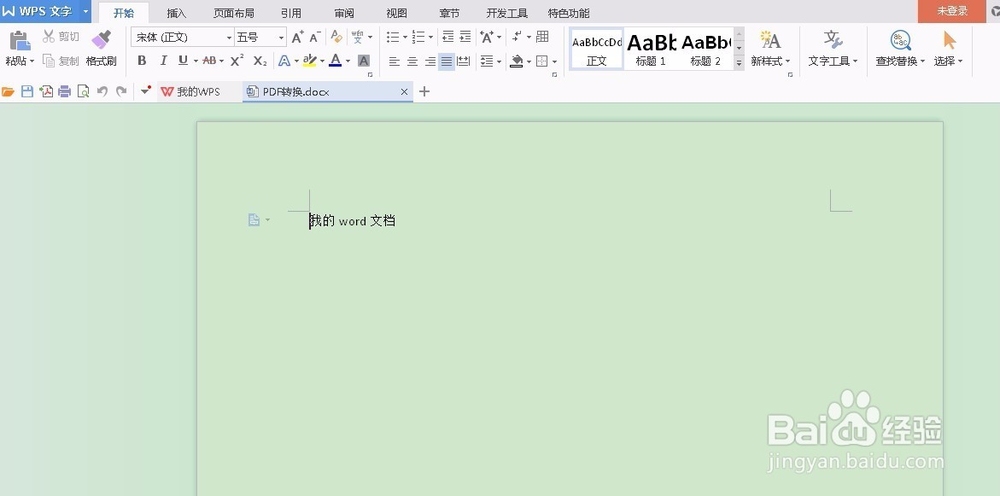Add a new document tab with plus
This screenshot has width=1000, height=496.
(x=424, y=92)
